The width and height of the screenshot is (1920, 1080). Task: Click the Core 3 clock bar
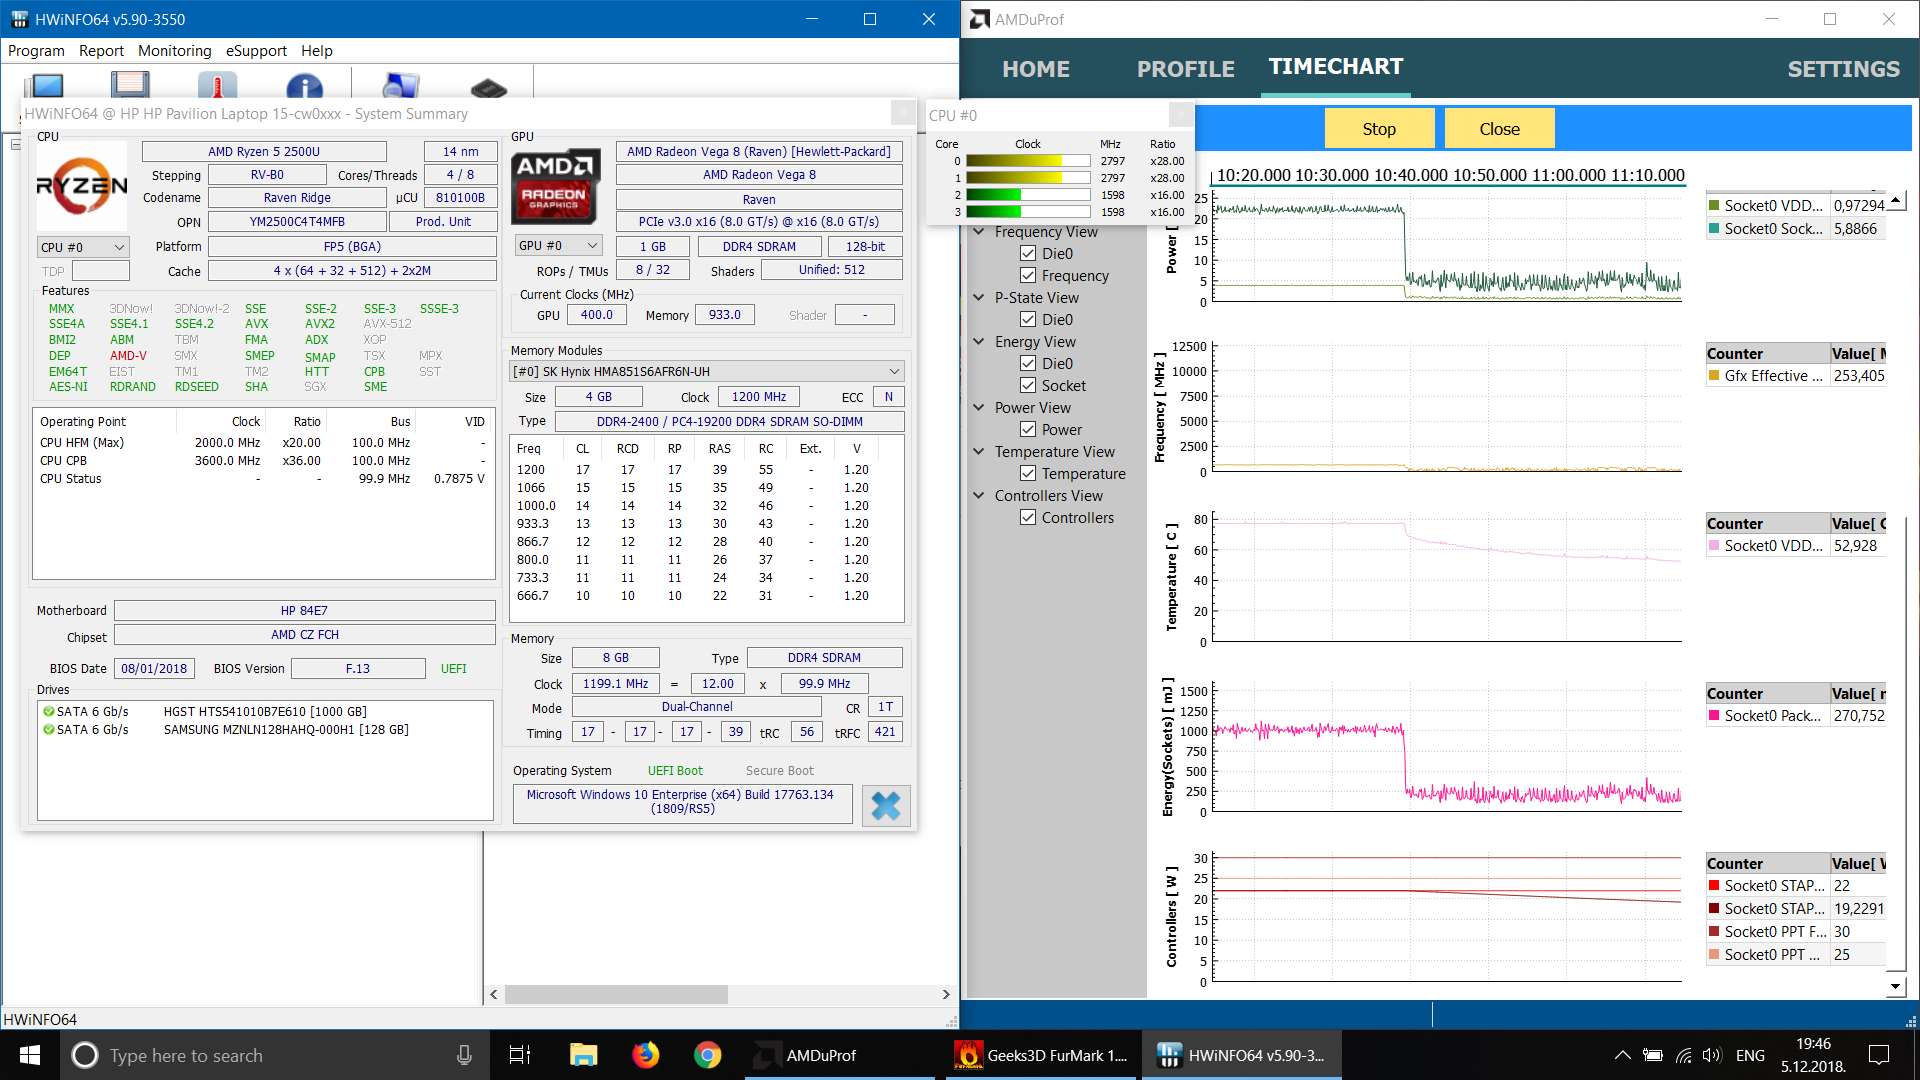[1028, 212]
